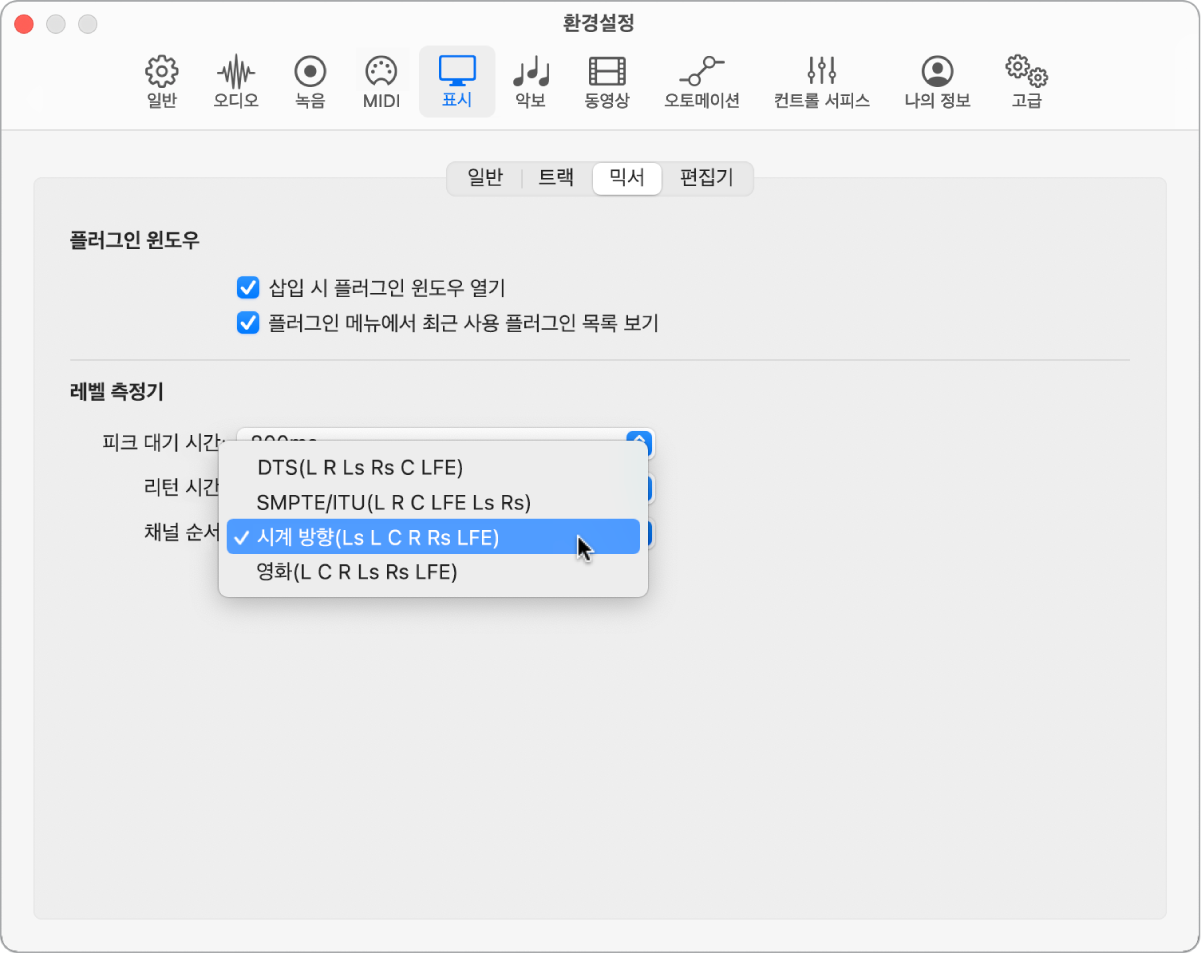1202x955 pixels.
Task: Choose 영화(L C R Ls Rs LFE) option
Action: tap(357, 572)
